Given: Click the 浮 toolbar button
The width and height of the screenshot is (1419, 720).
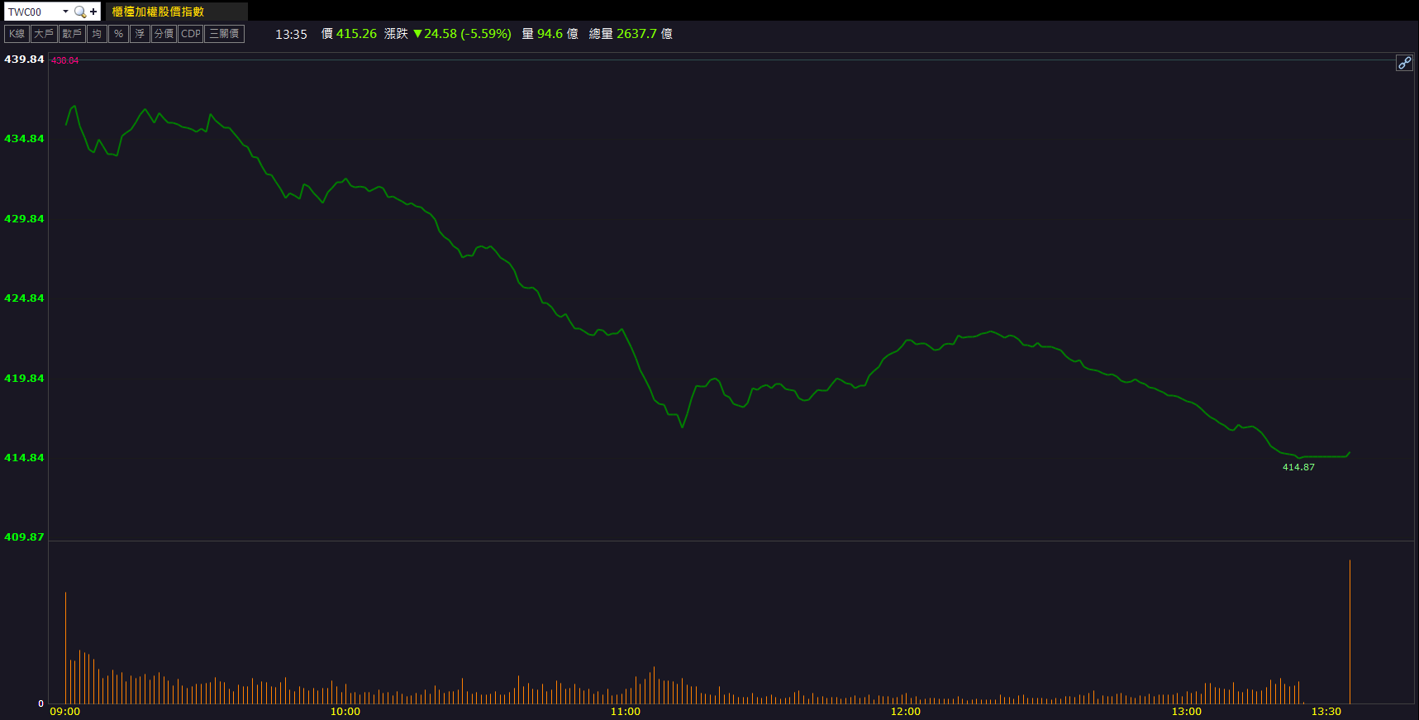Looking at the screenshot, I should (x=140, y=34).
